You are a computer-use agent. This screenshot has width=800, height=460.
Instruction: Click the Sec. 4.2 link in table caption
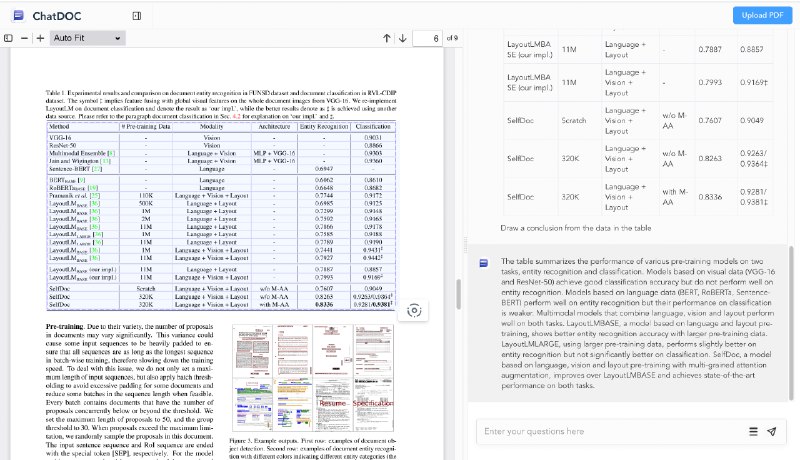237,116
